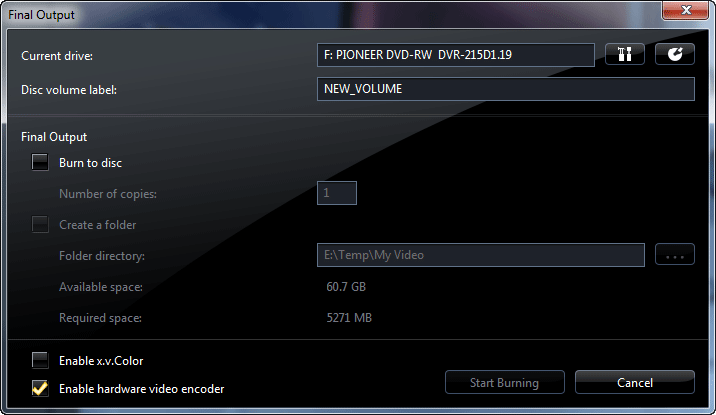The width and height of the screenshot is (716, 415).
Task: Click the Number of copies box
Action: coord(337,193)
